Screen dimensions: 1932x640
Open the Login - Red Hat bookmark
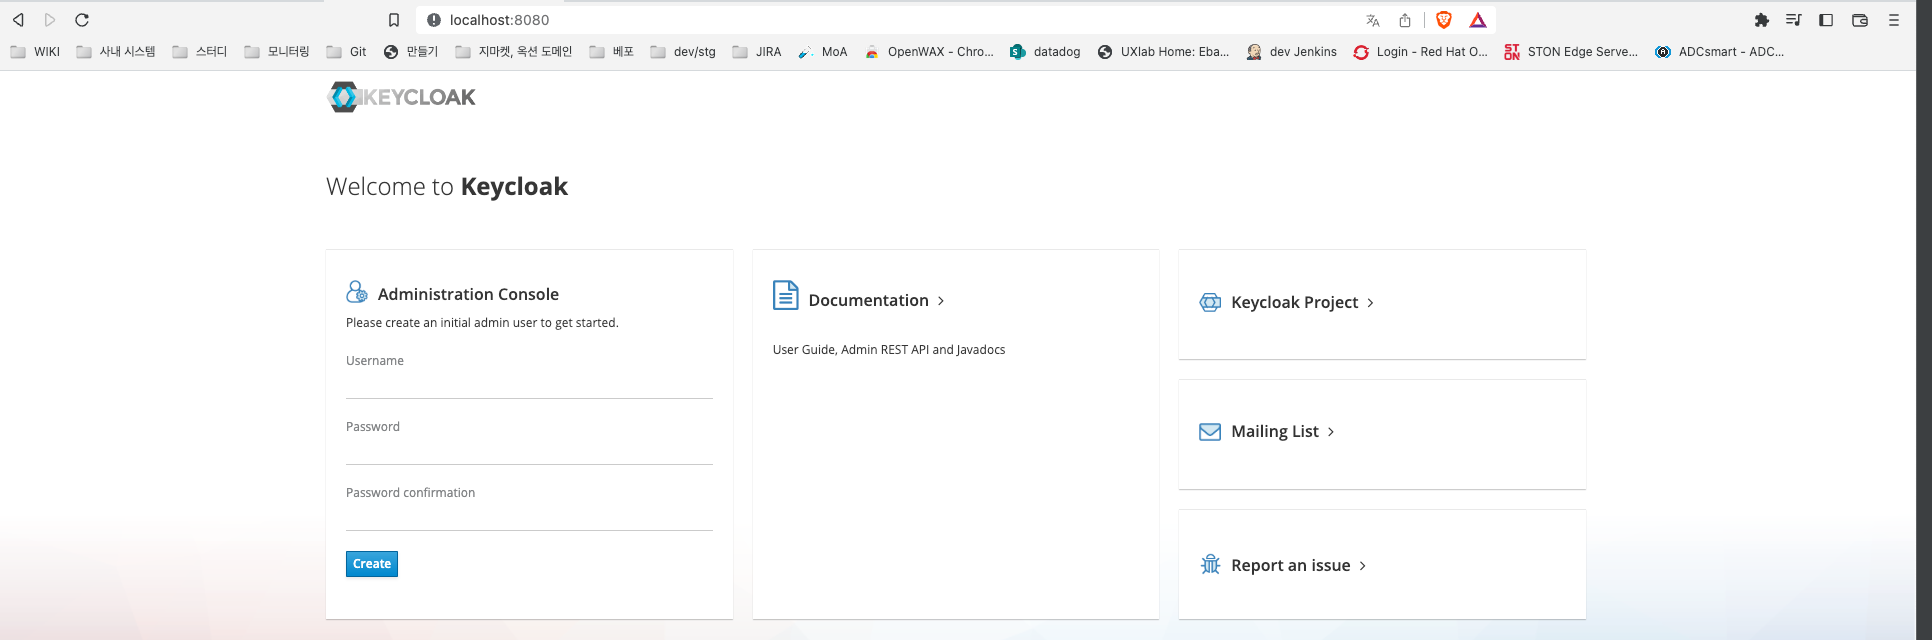tap(1421, 52)
